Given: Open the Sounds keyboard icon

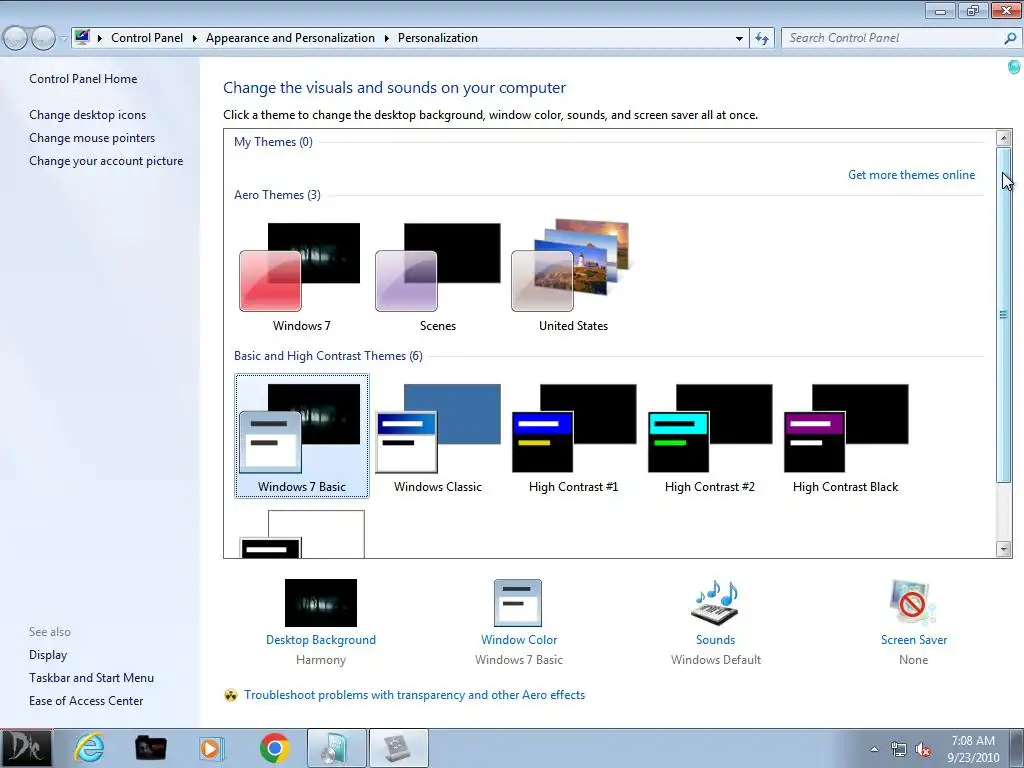Looking at the screenshot, I should (x=715, y=603).
